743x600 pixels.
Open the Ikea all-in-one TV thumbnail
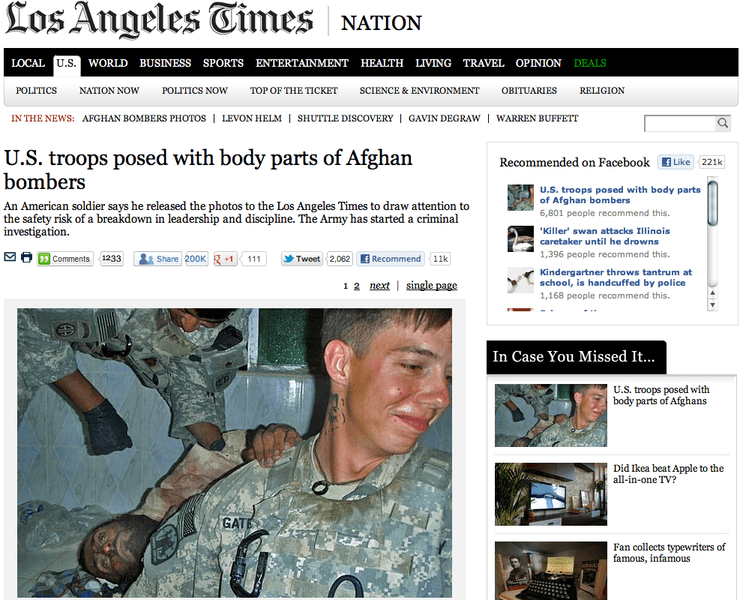click(551, 494)
